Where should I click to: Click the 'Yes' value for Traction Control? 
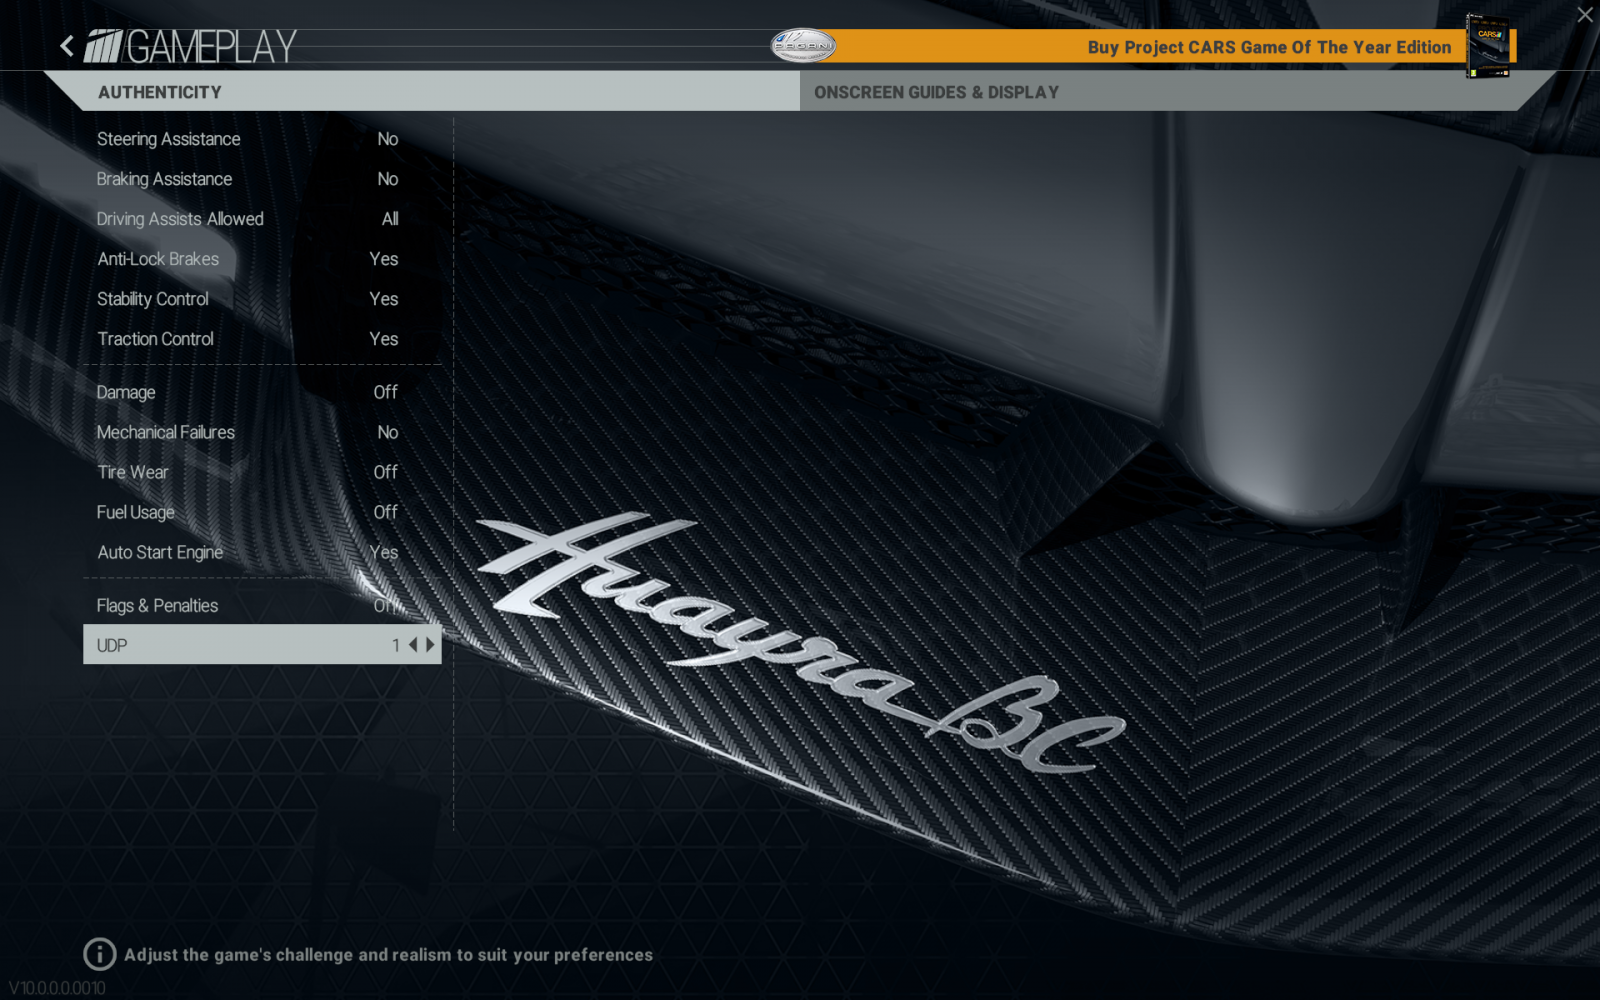[x=384, y=339]
